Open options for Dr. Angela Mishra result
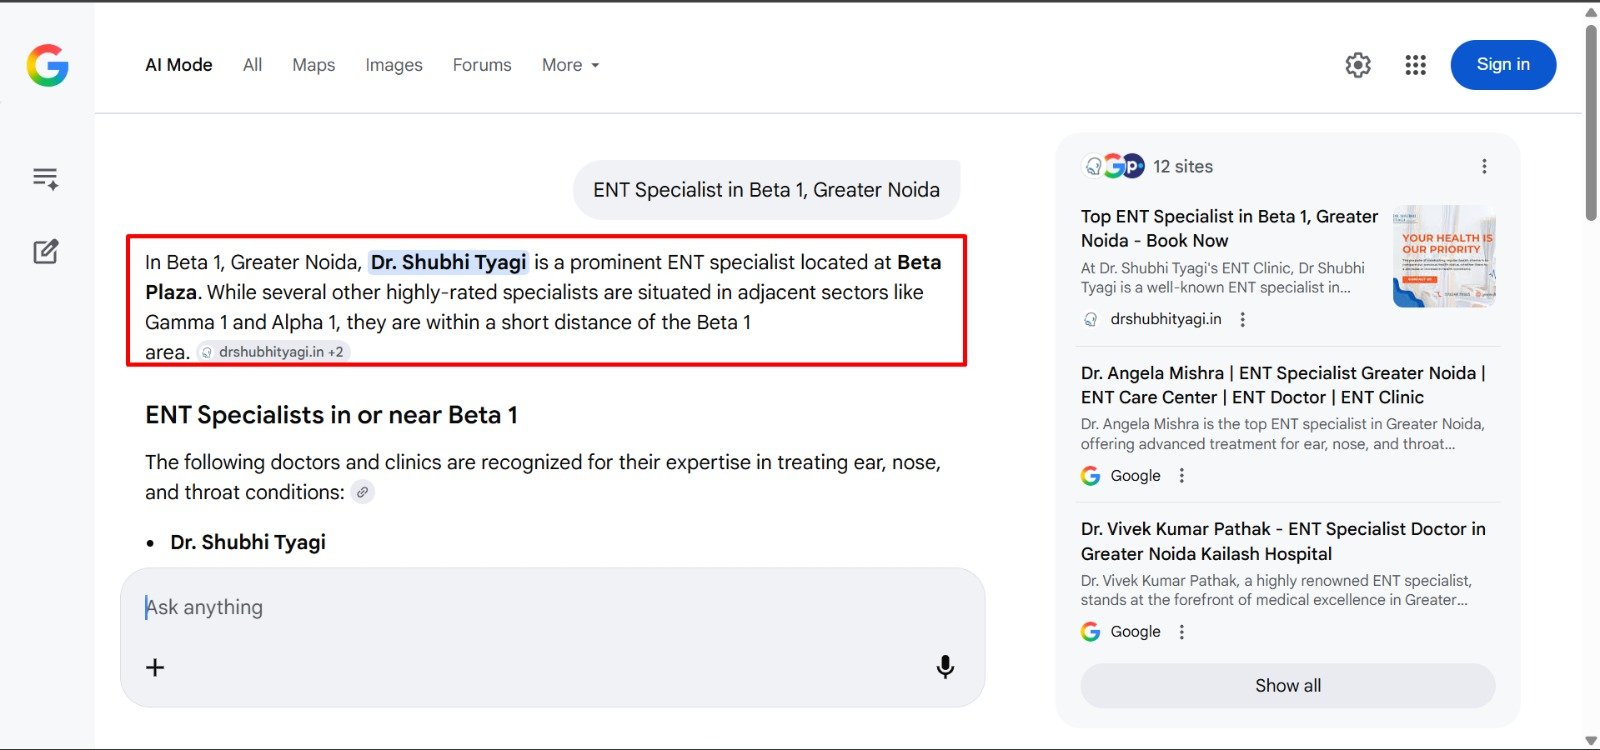Image resolution: width=1600 pixels, height=750 pixels. coord(1182,476)
